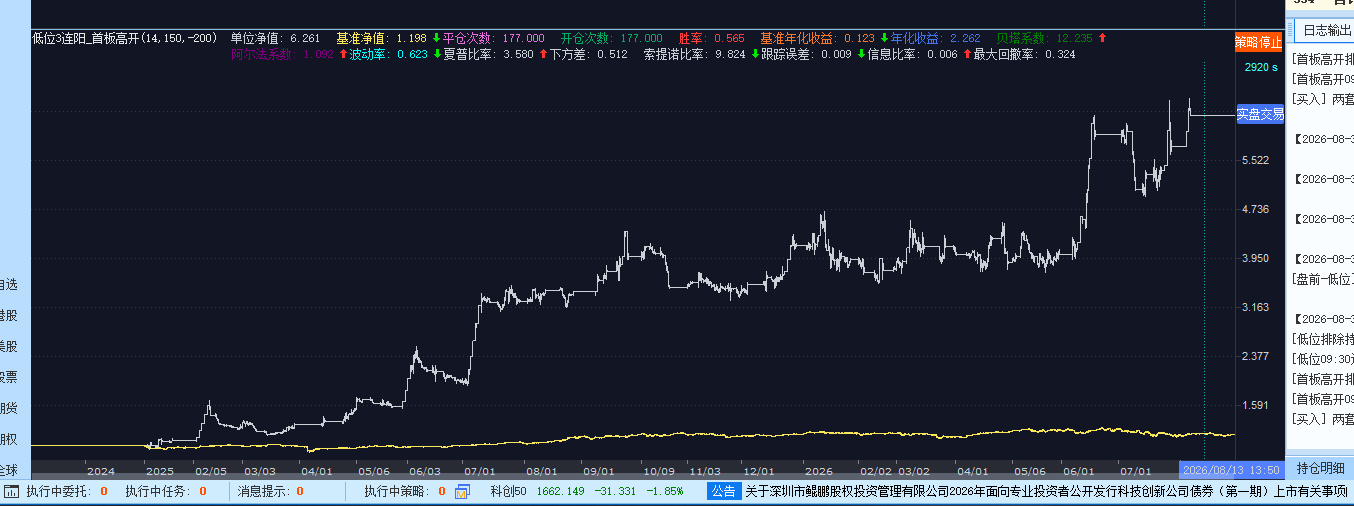Click the 科创50 index quote
1354x506 pixels.
coord(587,491)
